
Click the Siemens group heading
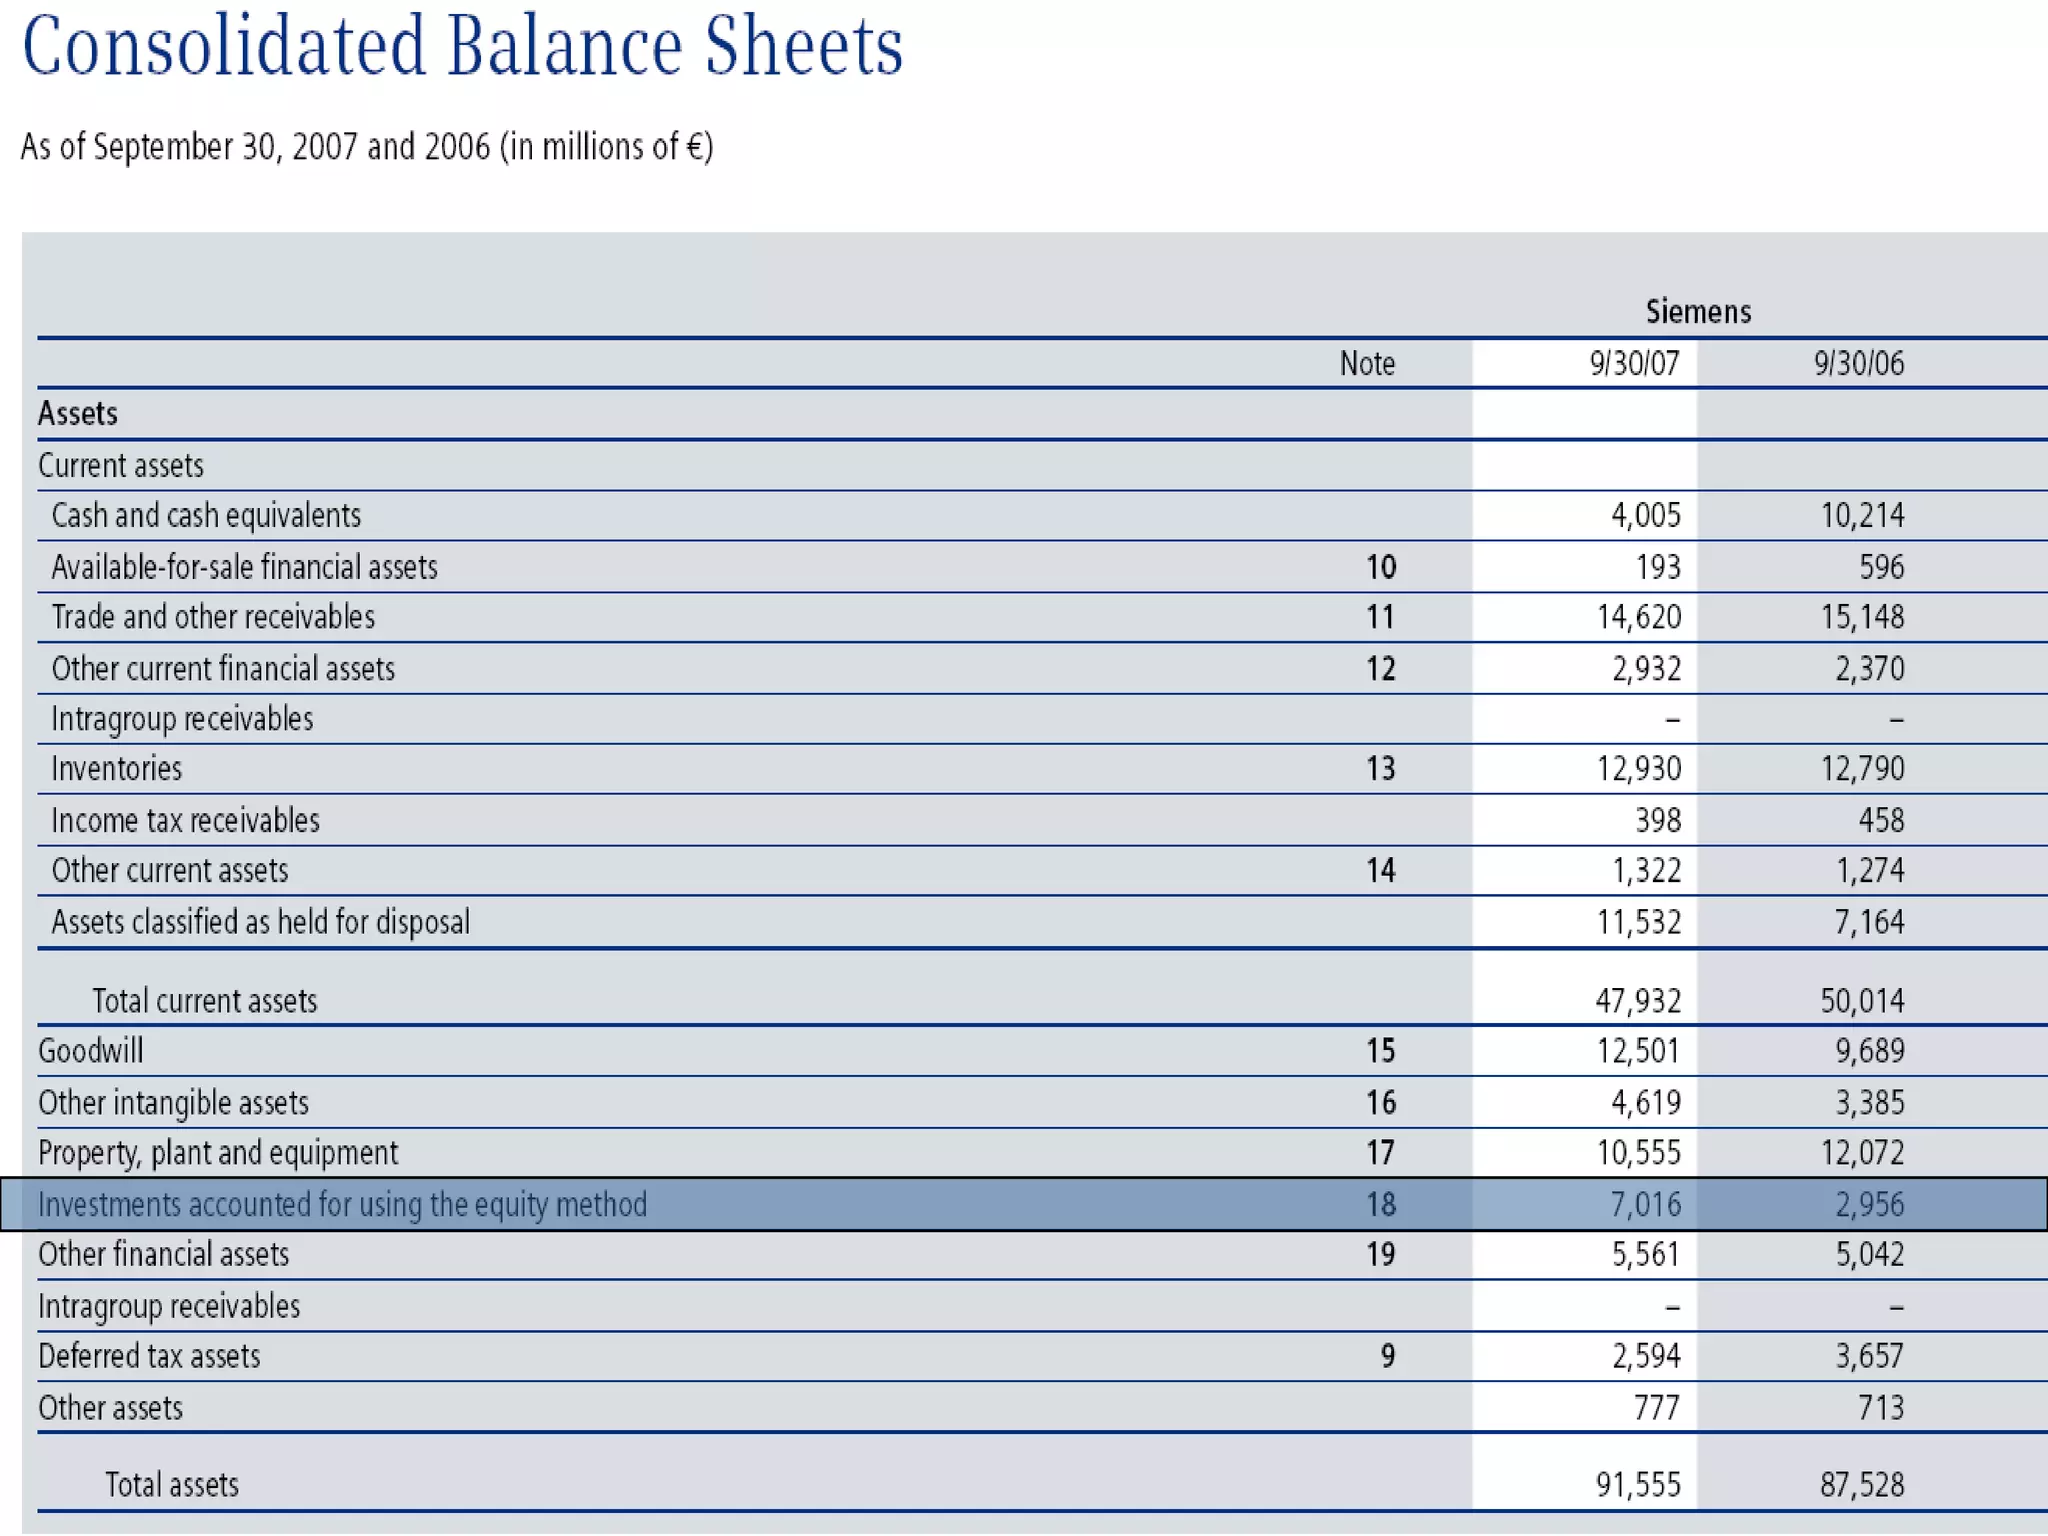[1698, 312]
